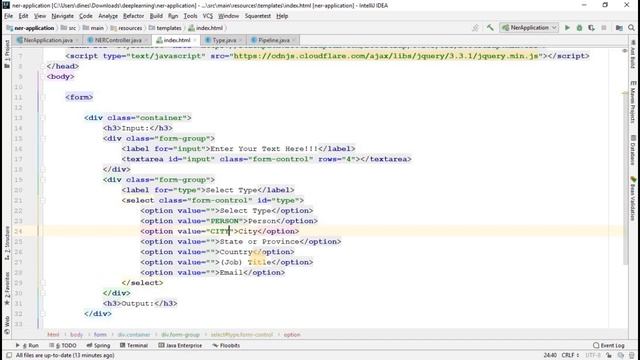
Task: Click ner-application breadcrumb in navigation bar
Action: point(30,28)
